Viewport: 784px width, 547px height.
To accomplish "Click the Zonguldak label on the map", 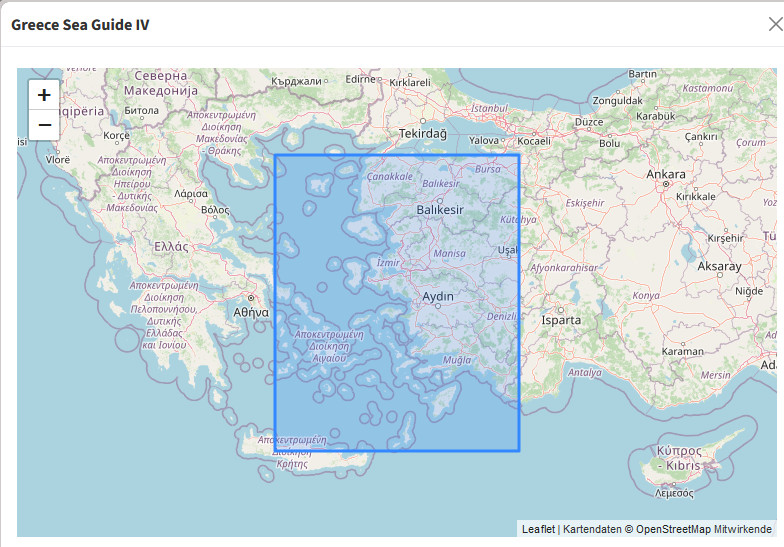I will pyautogui.click(x=617, y=100).
